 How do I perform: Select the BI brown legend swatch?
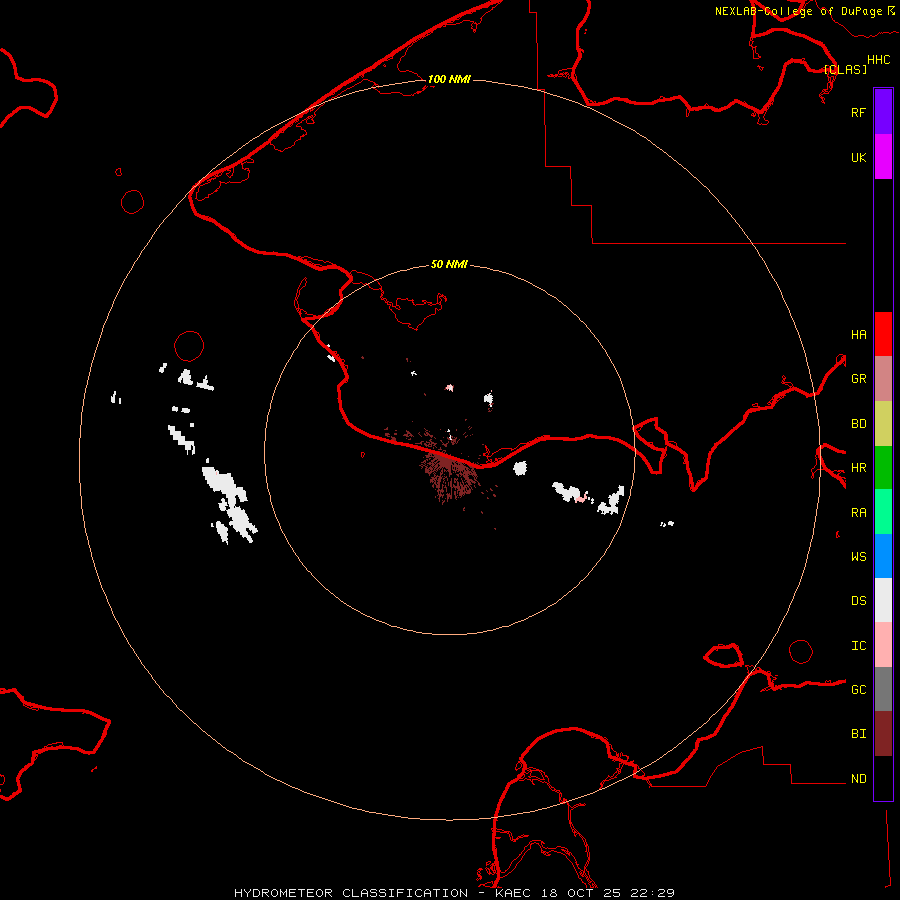(x=883, y=733)
